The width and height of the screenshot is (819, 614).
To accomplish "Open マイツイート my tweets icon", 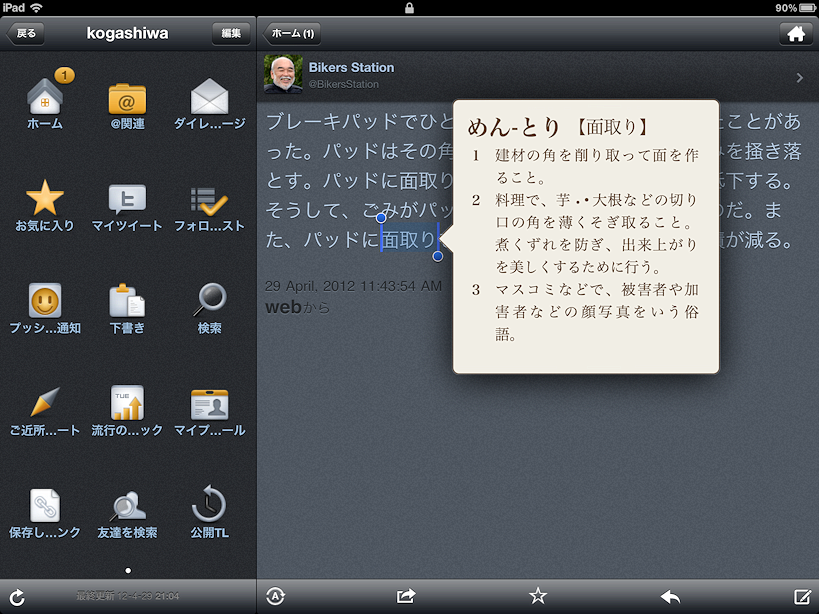I will point(127,201).
